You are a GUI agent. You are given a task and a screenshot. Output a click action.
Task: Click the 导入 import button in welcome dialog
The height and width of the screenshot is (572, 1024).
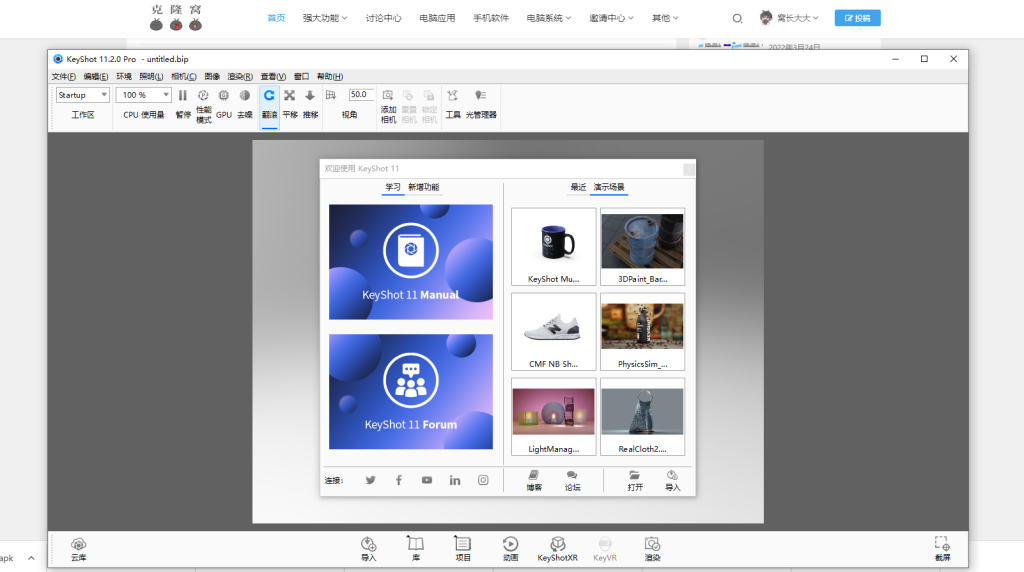(x=672, y=481)
